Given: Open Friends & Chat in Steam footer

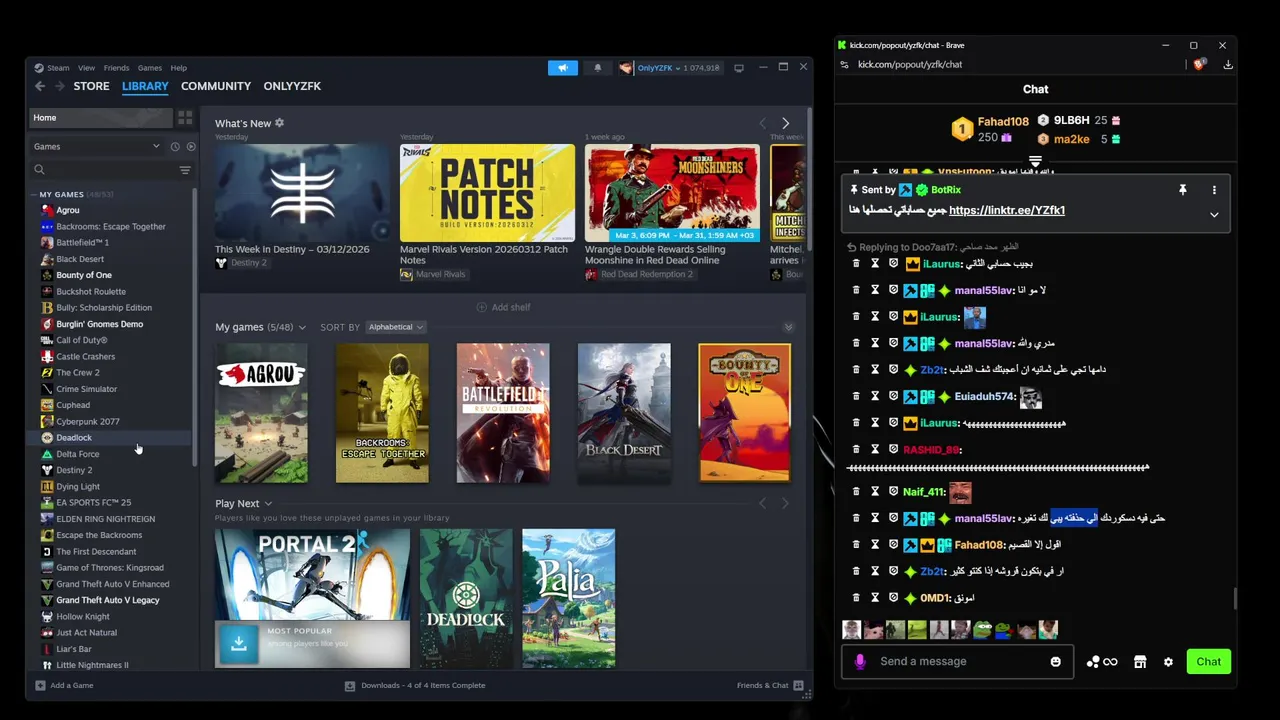Looking at the screenshot, I should (769, 686).
